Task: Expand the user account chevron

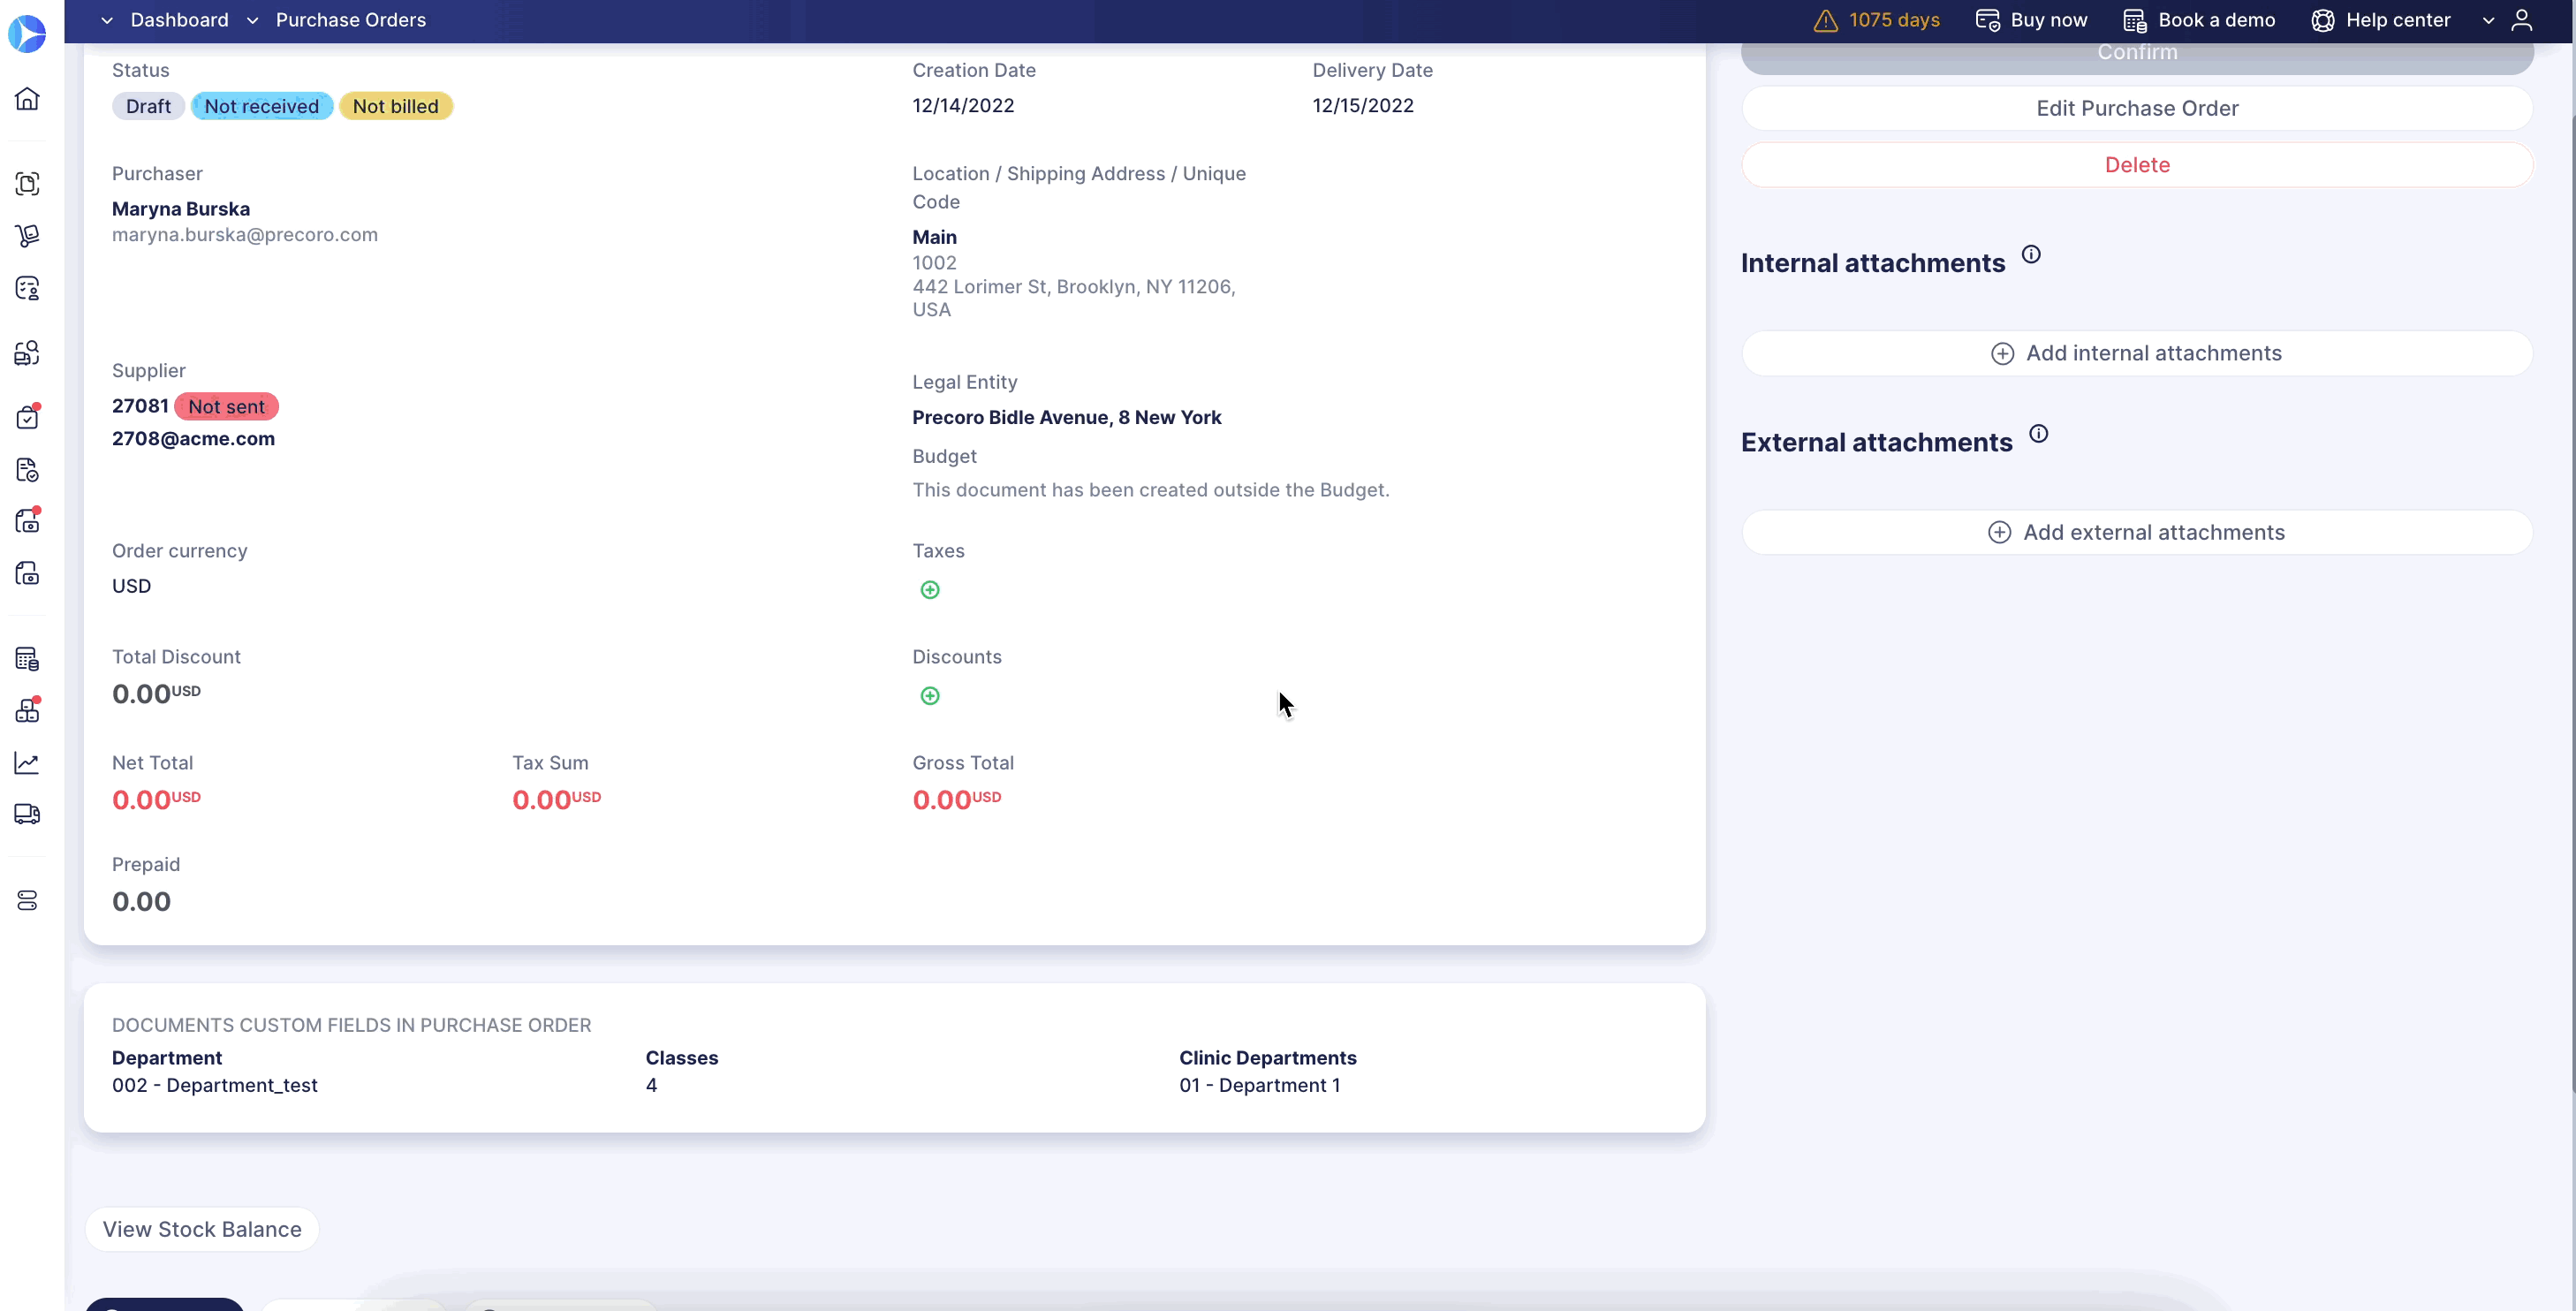Action: click(2489, 20)
